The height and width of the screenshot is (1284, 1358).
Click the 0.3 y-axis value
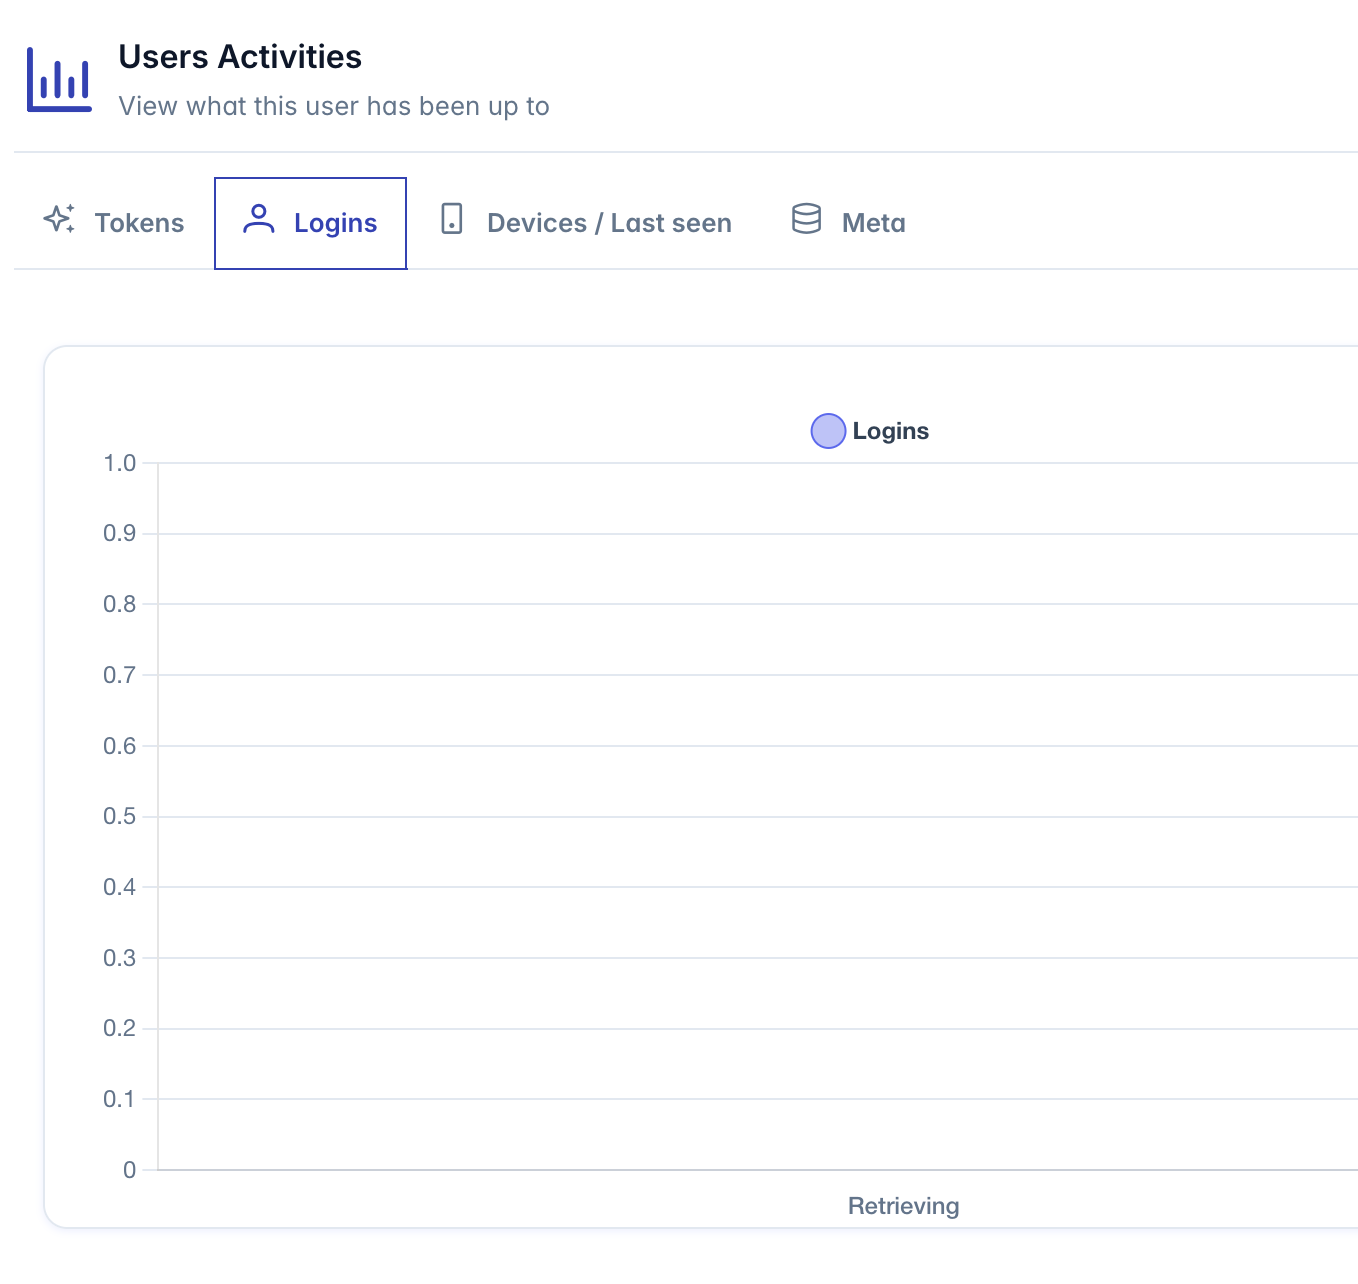pyautogui.click(x=119, y=958)
